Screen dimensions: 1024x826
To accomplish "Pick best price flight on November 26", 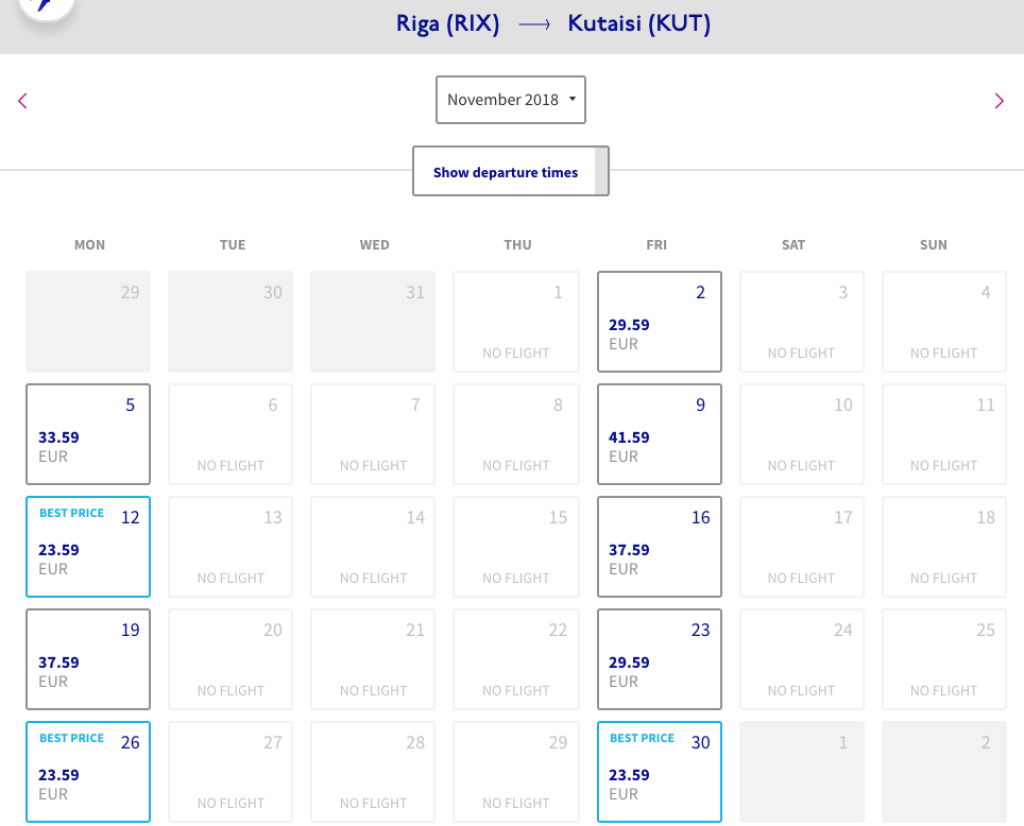I will 88,772.
